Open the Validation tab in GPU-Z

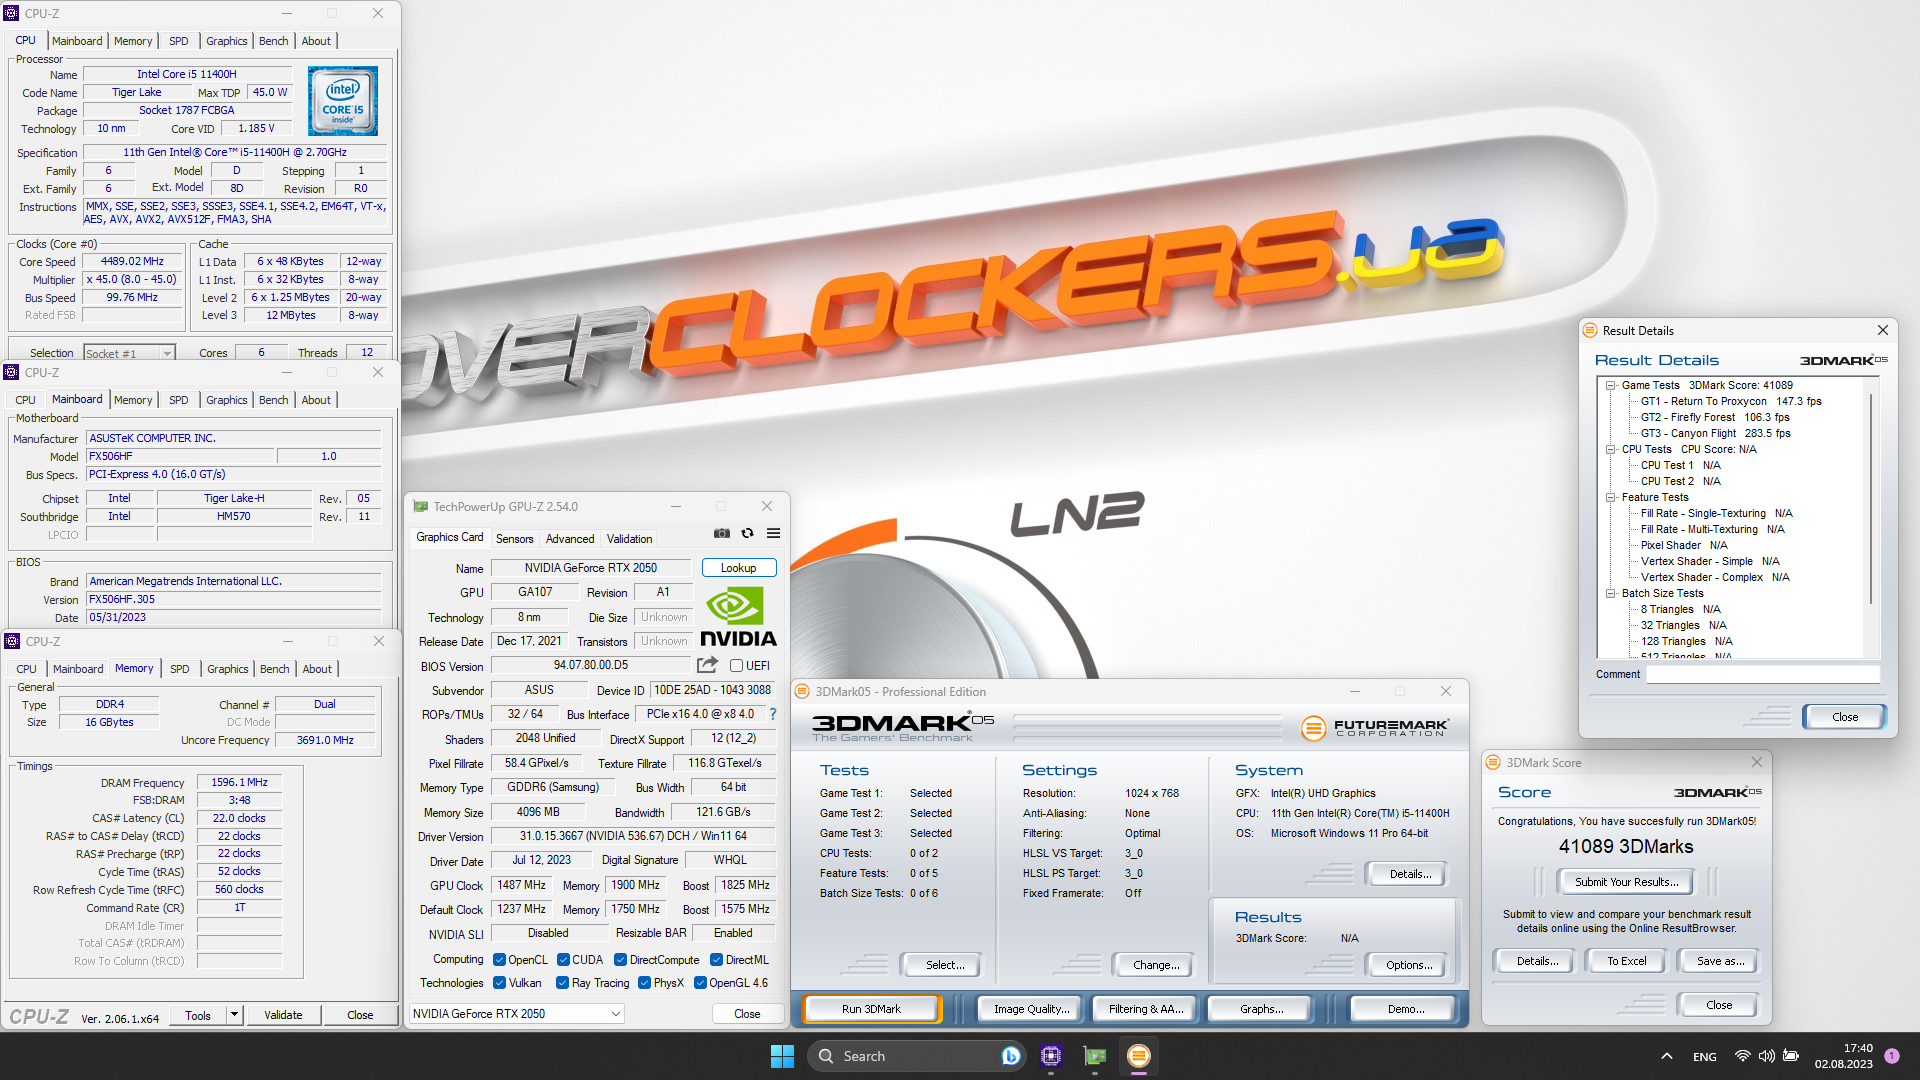coord(629,539)
